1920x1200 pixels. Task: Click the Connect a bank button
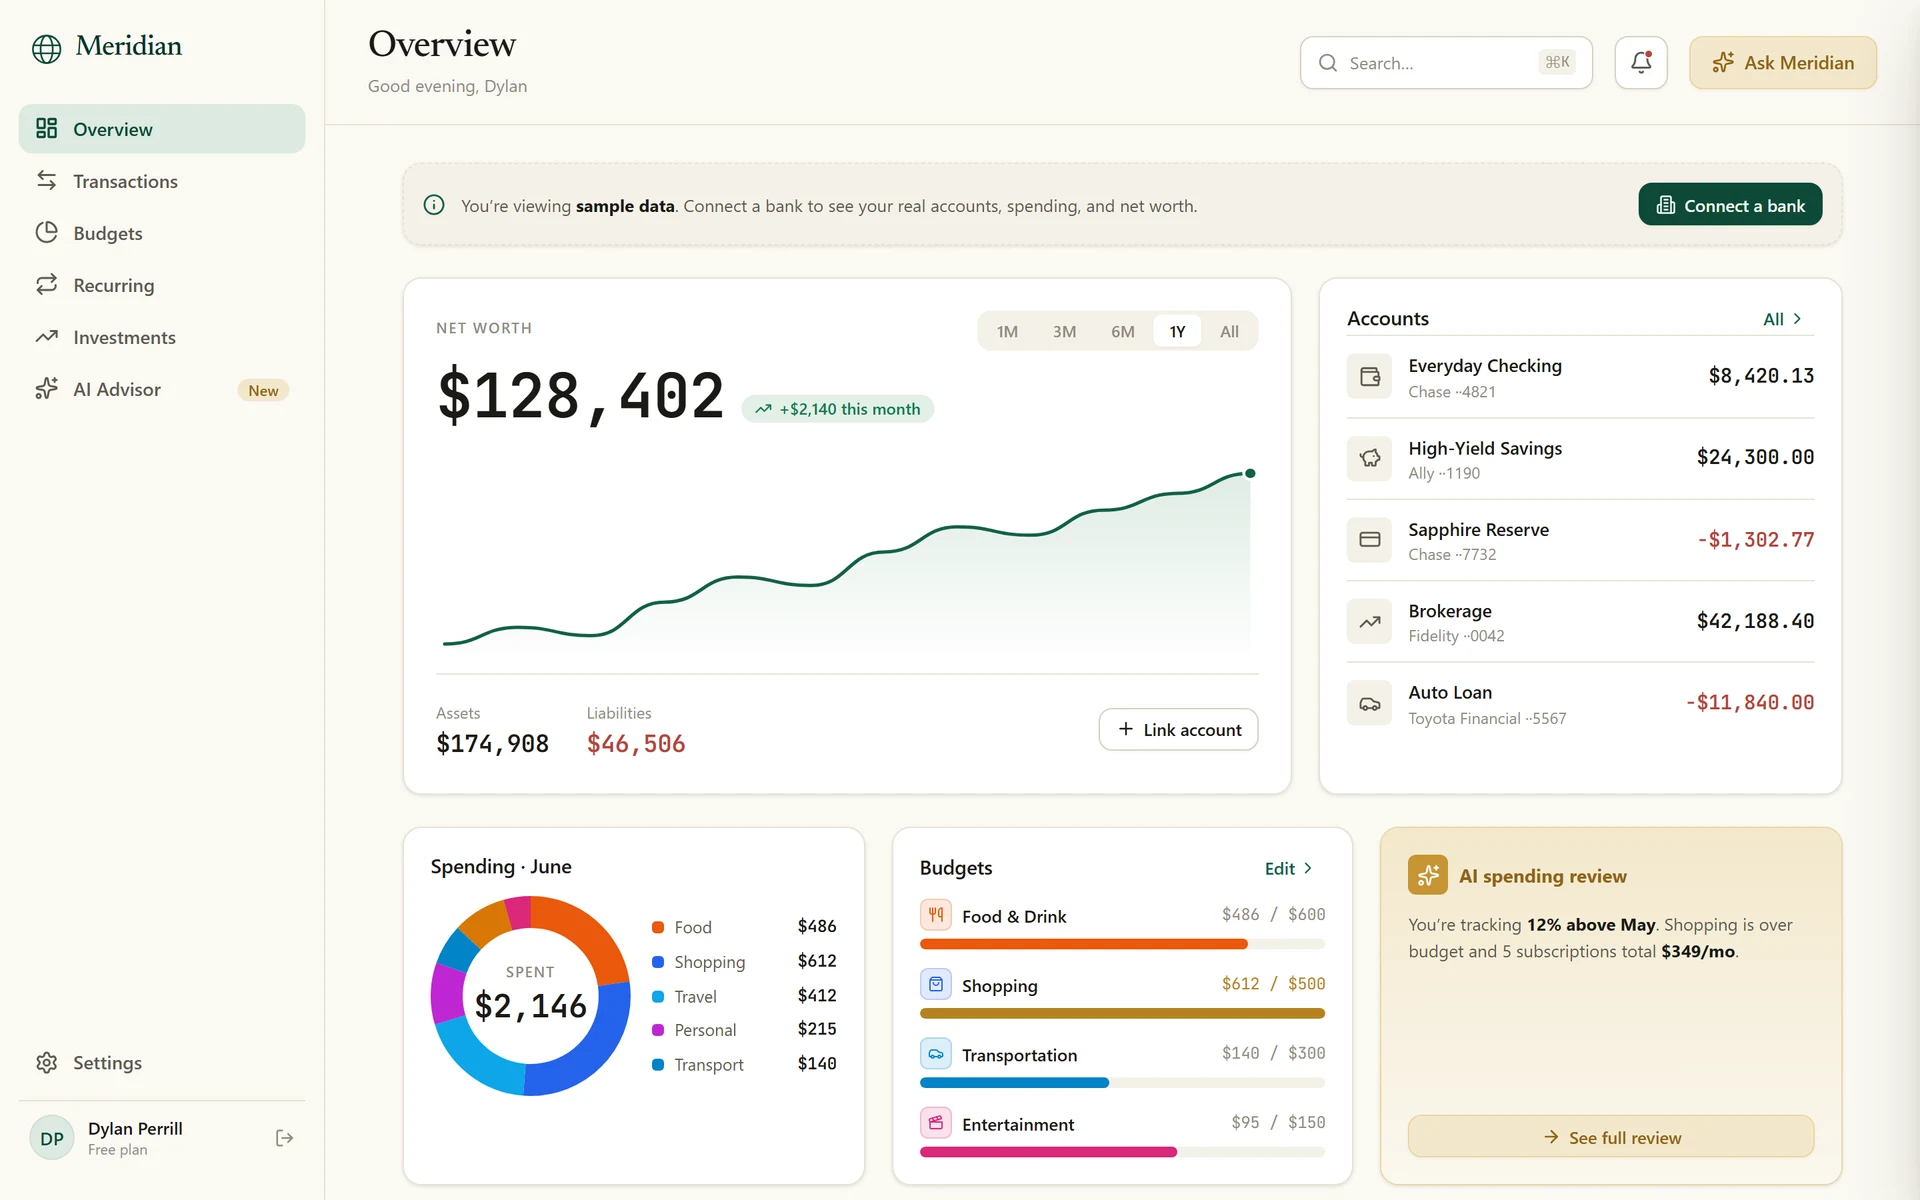click(x=1730, y=205)
